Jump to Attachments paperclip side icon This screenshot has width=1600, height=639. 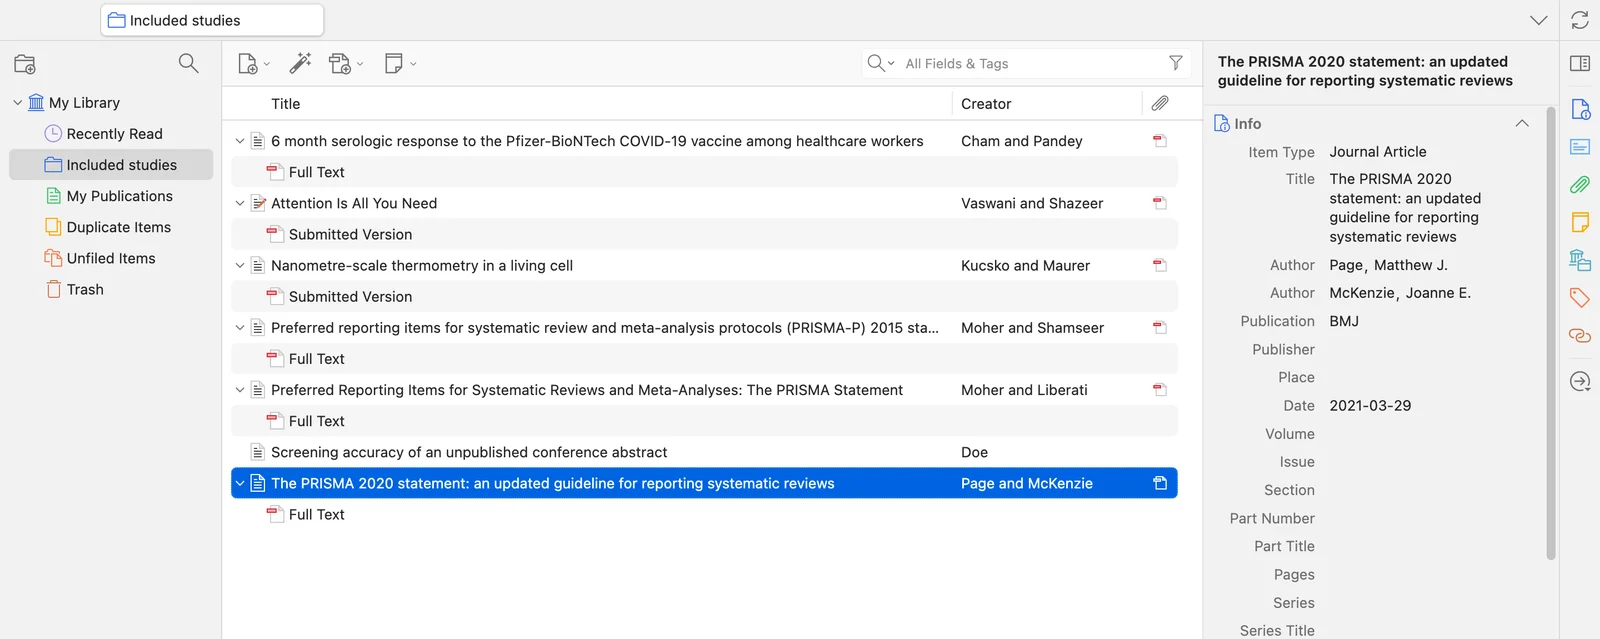pos(1580,184)
